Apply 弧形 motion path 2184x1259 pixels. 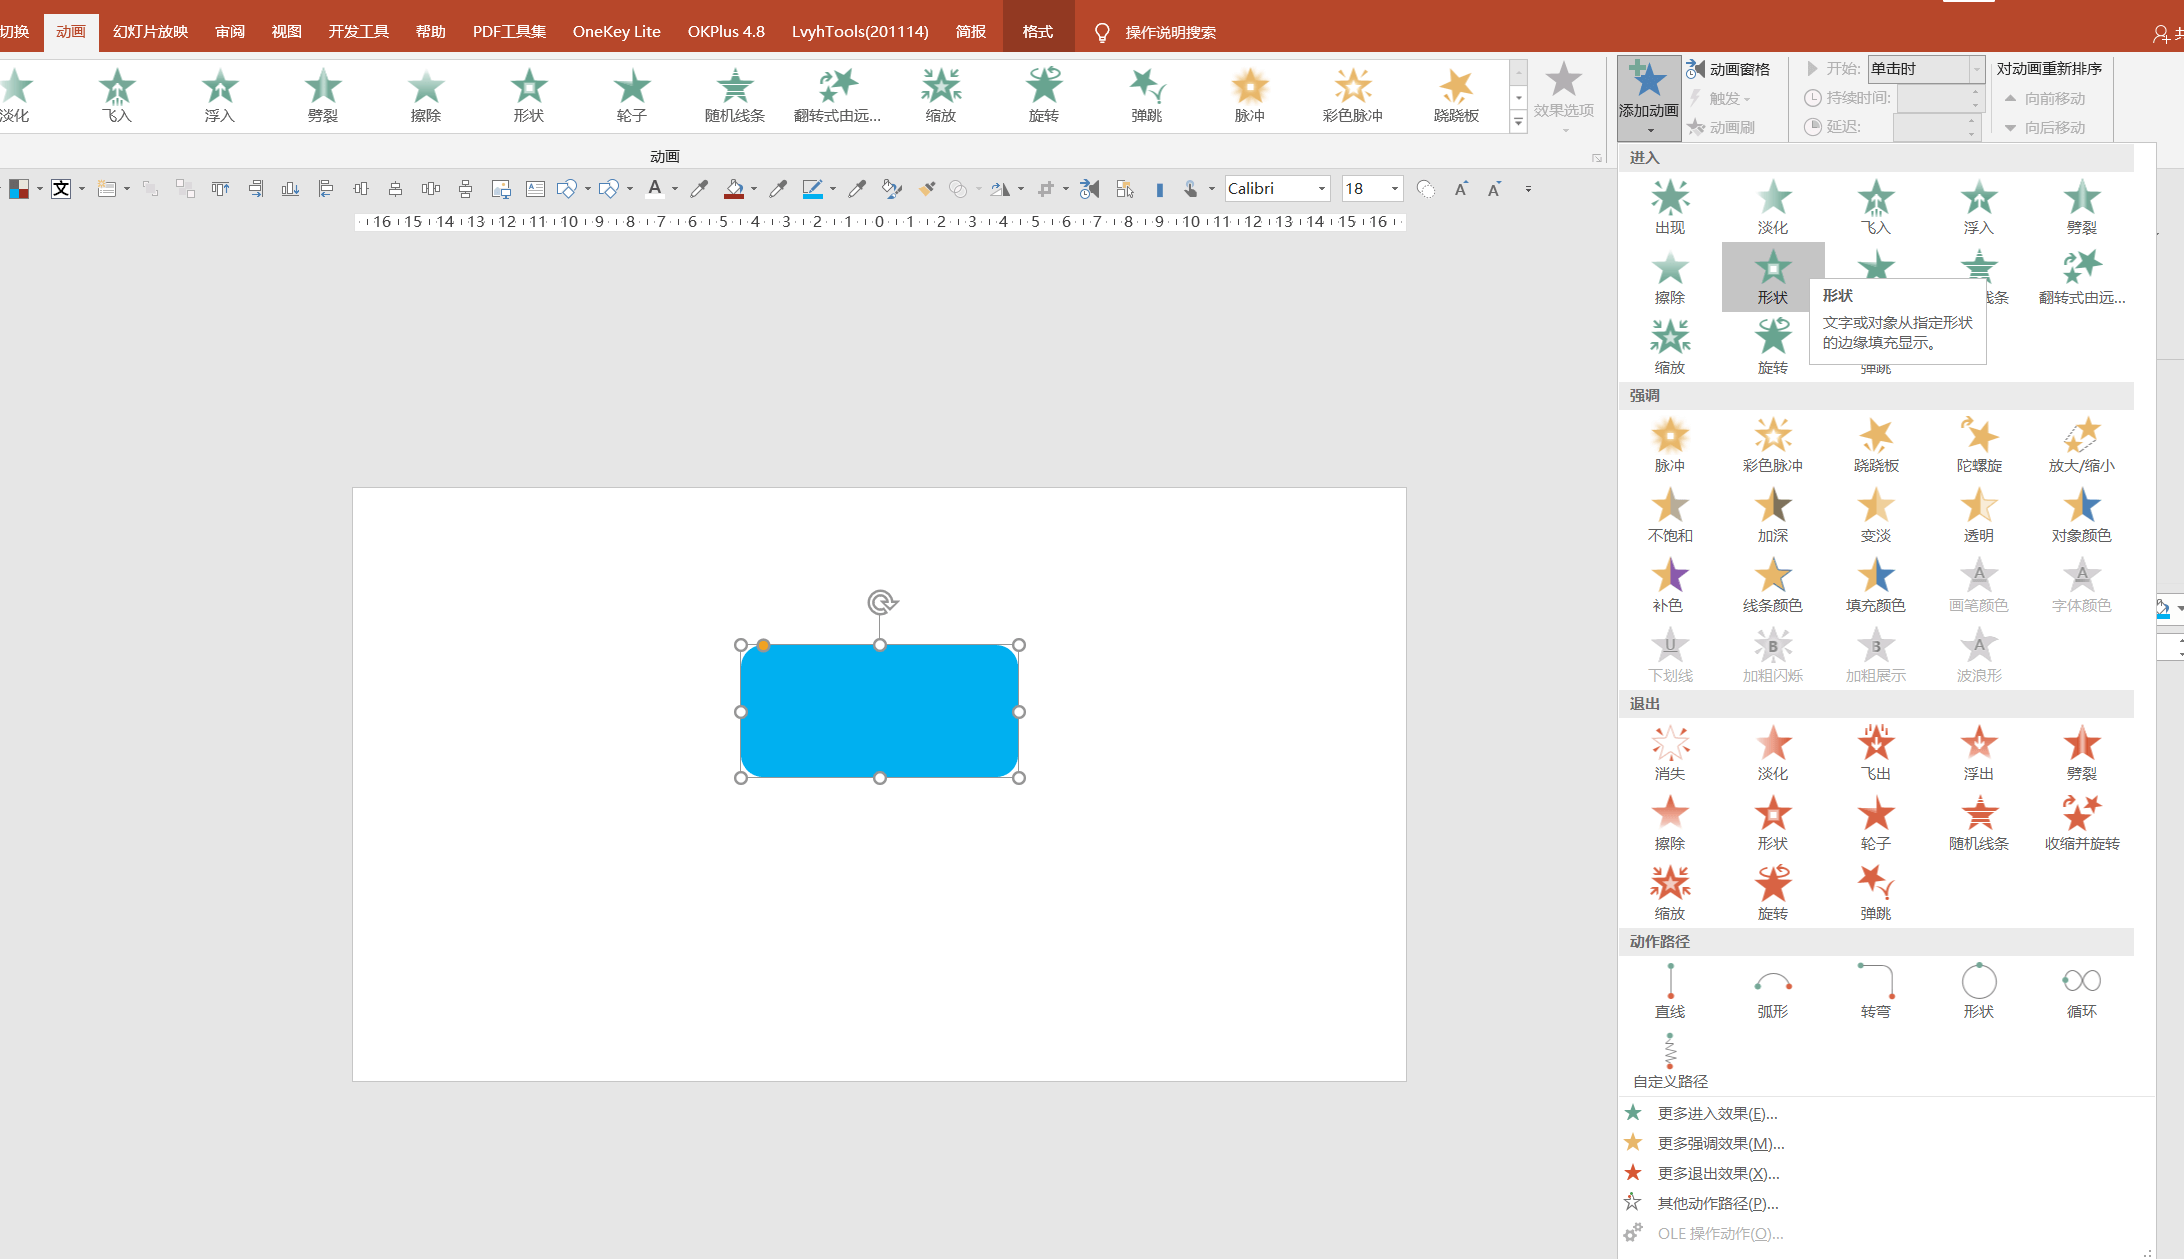tap(1773, 991)
